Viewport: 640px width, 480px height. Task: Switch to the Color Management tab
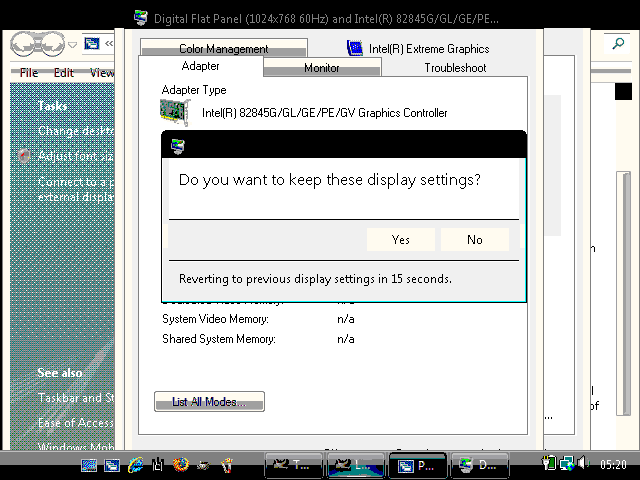[224, 49]
